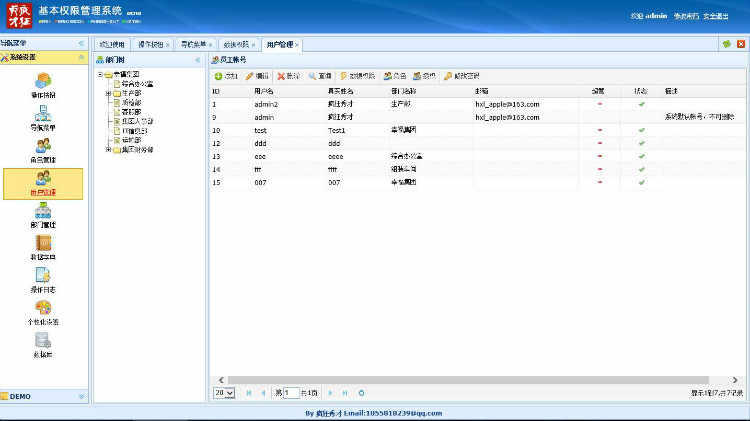Viewport: 750px width, 421px height.
Task: Toggle status checkmark for eee row
Action: (x=641, y=156)
